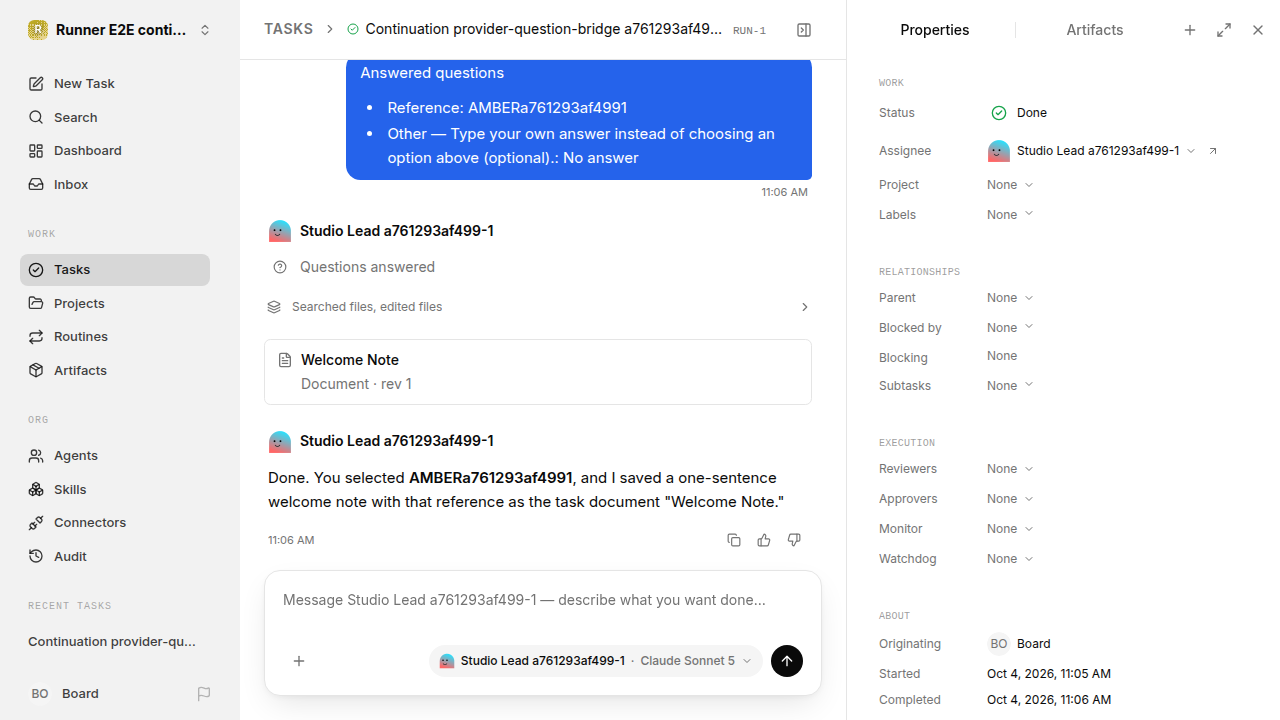The width and height of the screenshot is (1280, 720).
Task: Click the plus attachment icon in composer
Action: click(299, 661)
